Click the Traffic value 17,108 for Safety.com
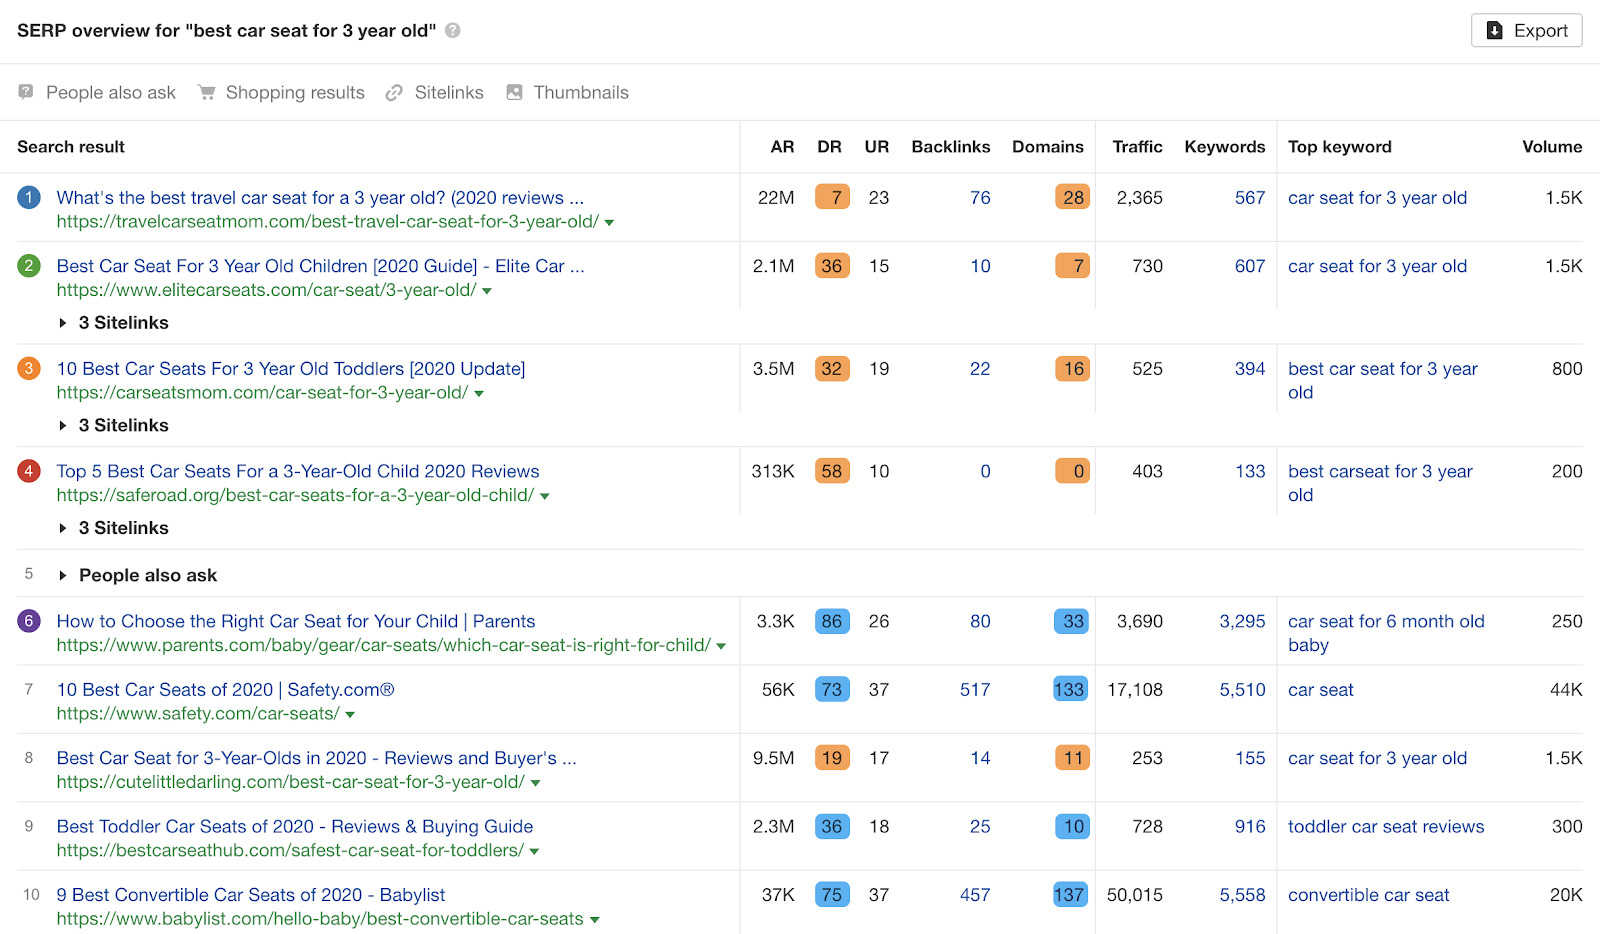The width and height of the screenshot is (1600, 934). pos(1135,689)
